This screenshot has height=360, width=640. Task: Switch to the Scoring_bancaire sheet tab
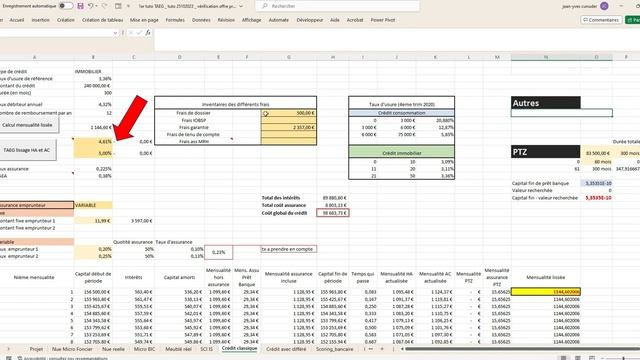point(334,349)
